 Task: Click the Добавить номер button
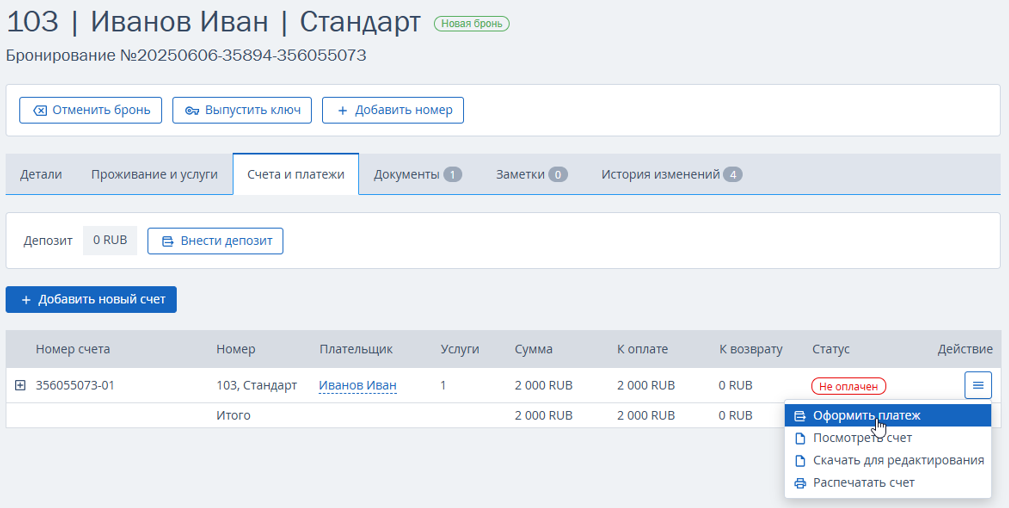click(x=393, y=110)
